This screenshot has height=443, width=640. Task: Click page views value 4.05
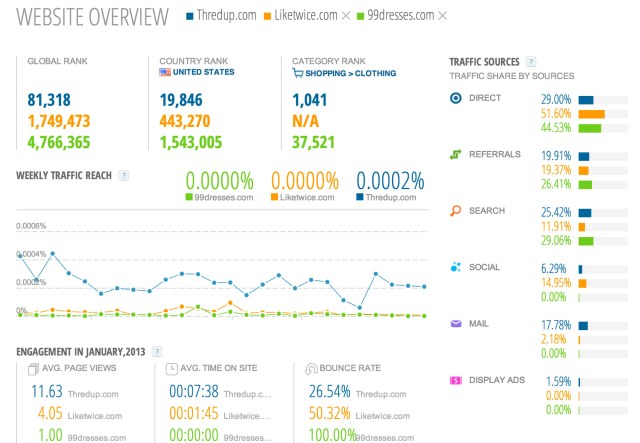click(x=50, y=414)
